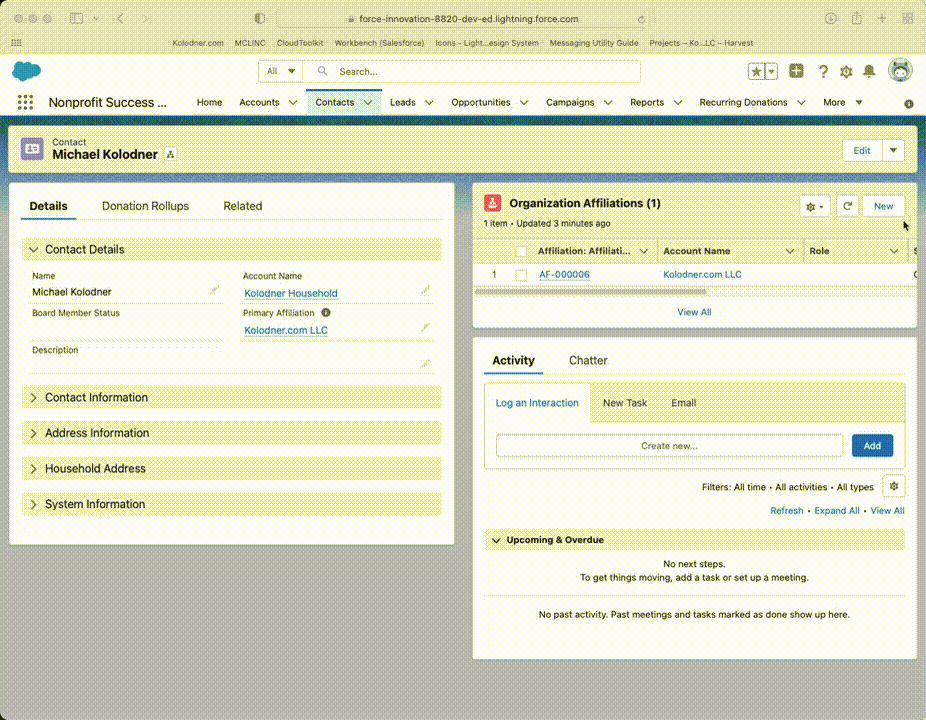Edit the Description pencil icon
Image resolution: width=926 pixels, height=720 pixels.
click(x=425, y=364)
